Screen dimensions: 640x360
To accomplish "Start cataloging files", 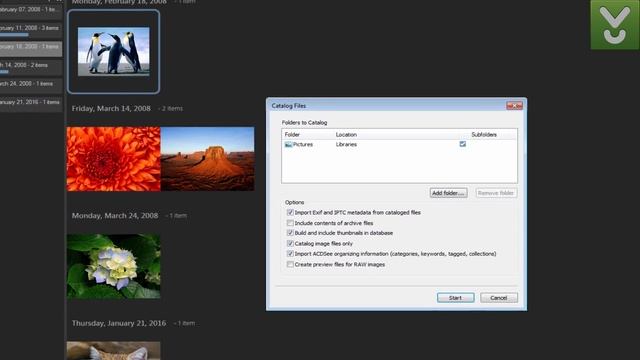I will click(x=456, y=298).
